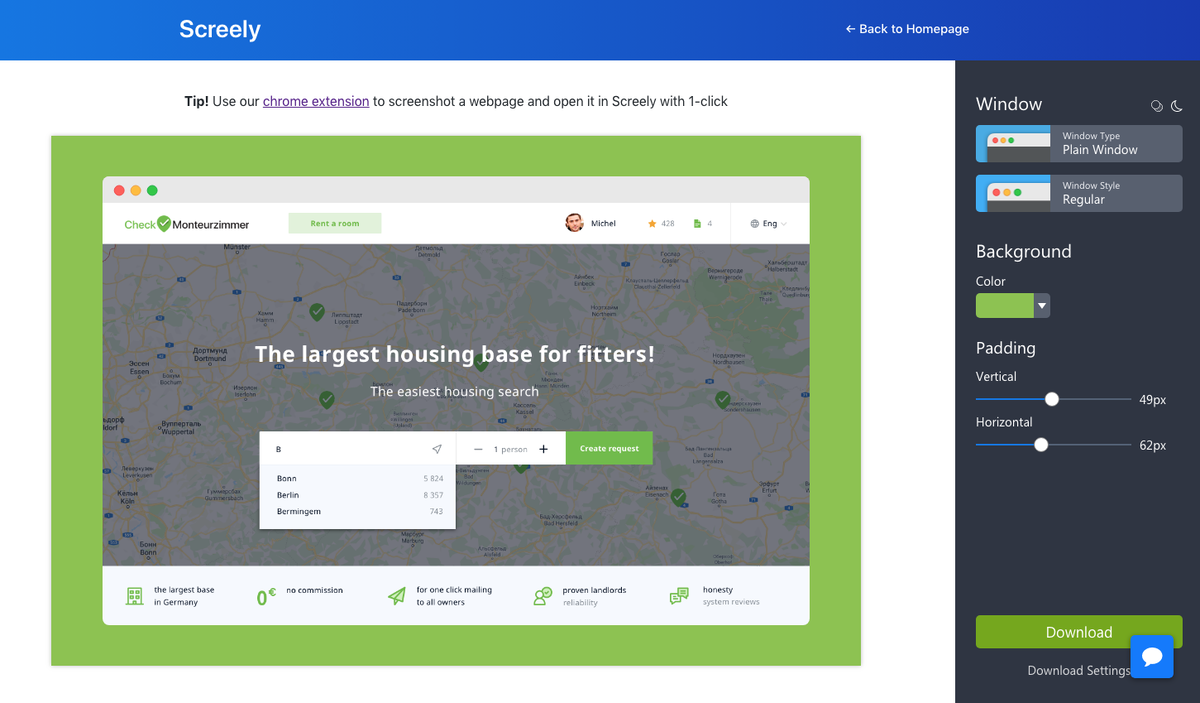The image size is (1200, 703).
Task: Click the Horizontal padding slider handle
Action: 1041,445
